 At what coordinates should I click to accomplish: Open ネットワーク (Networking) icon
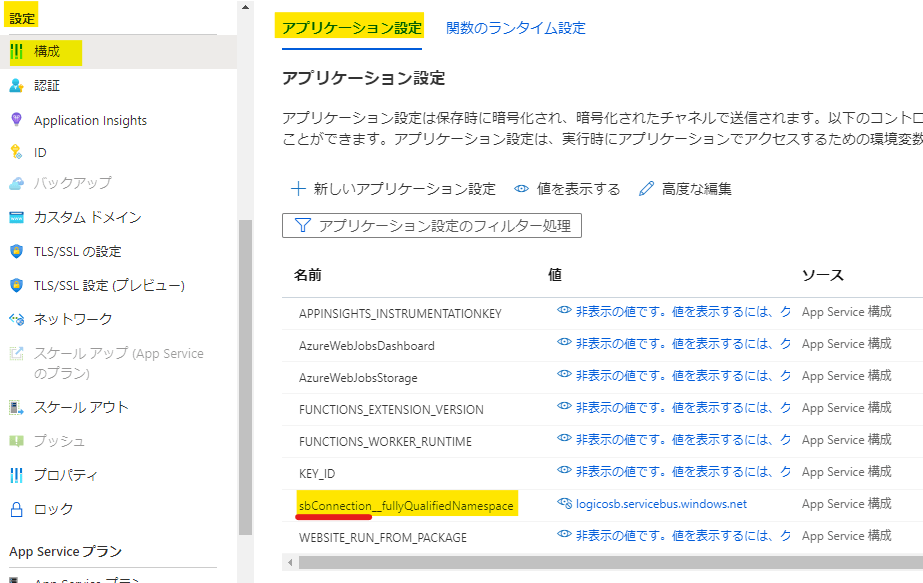(16, 319)
